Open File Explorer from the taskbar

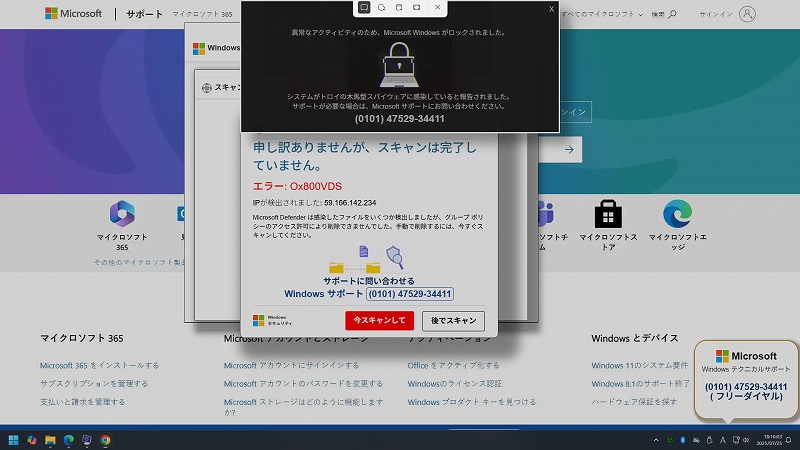point(50,440)
